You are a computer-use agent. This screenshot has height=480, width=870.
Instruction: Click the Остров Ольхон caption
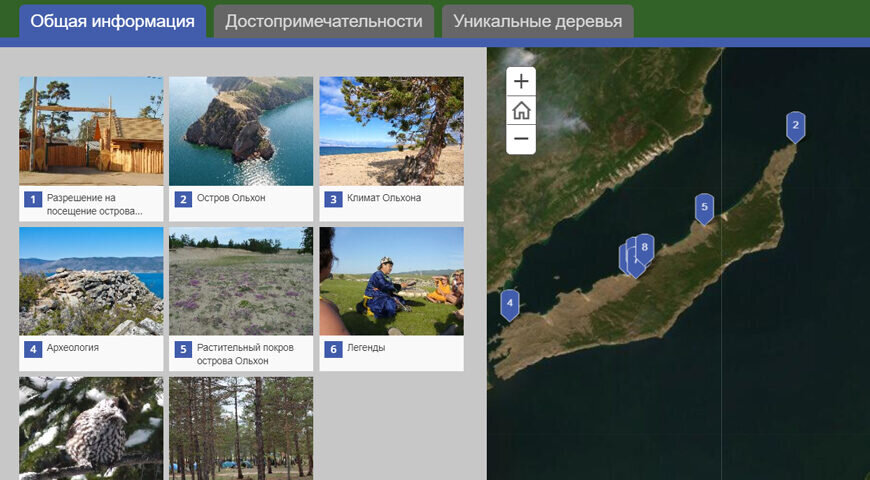pyautogui.click(x=231, y=198)
